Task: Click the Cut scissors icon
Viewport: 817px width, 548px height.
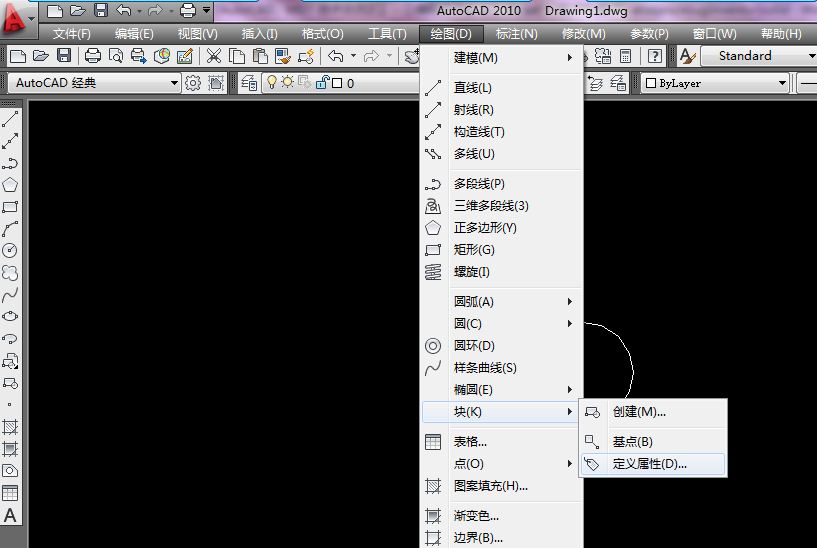Action: [x=214, y=55]
